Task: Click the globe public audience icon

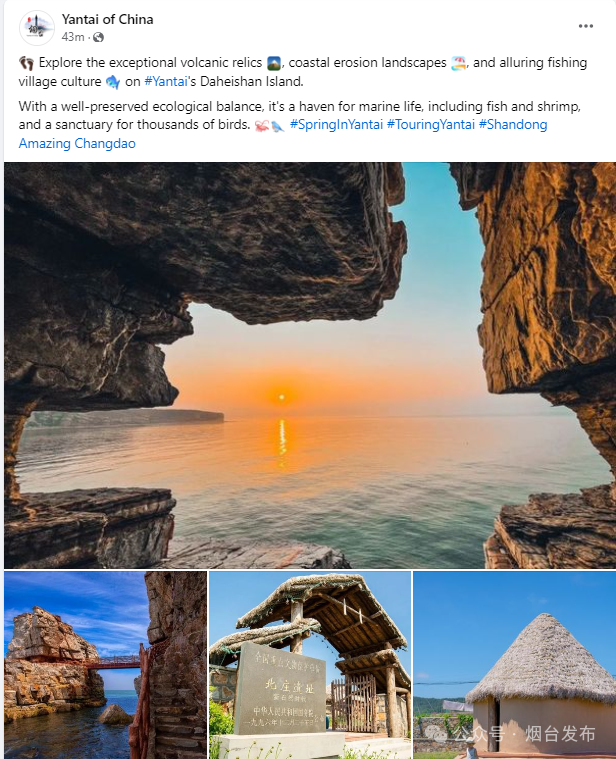Action: click(98, 37)
